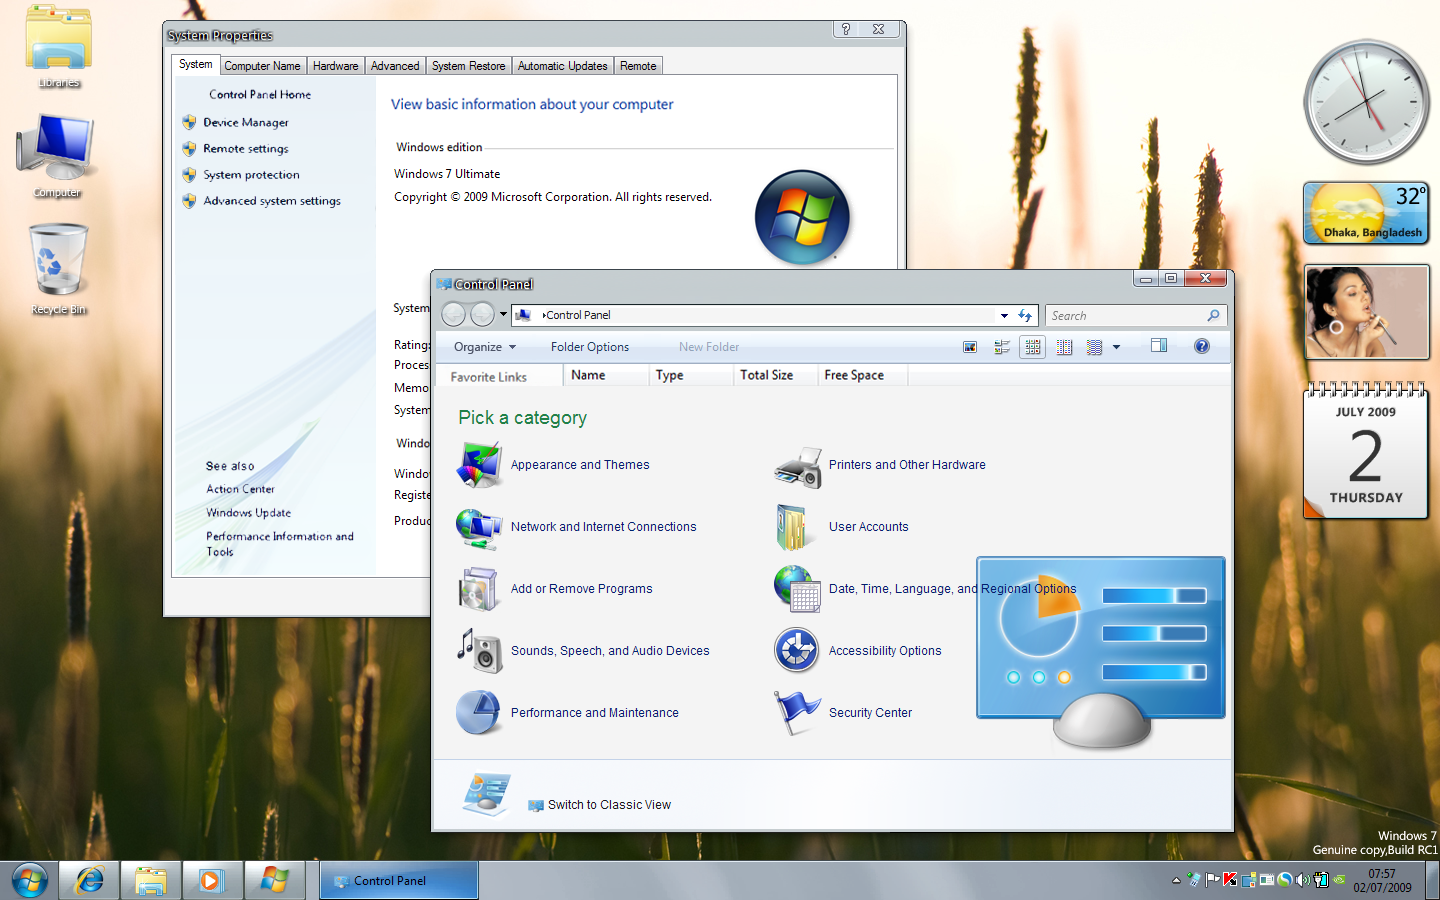Click the Dhaka weather gadget
This screenshot has width=1440, height=900.
(x=1366, y=213)
